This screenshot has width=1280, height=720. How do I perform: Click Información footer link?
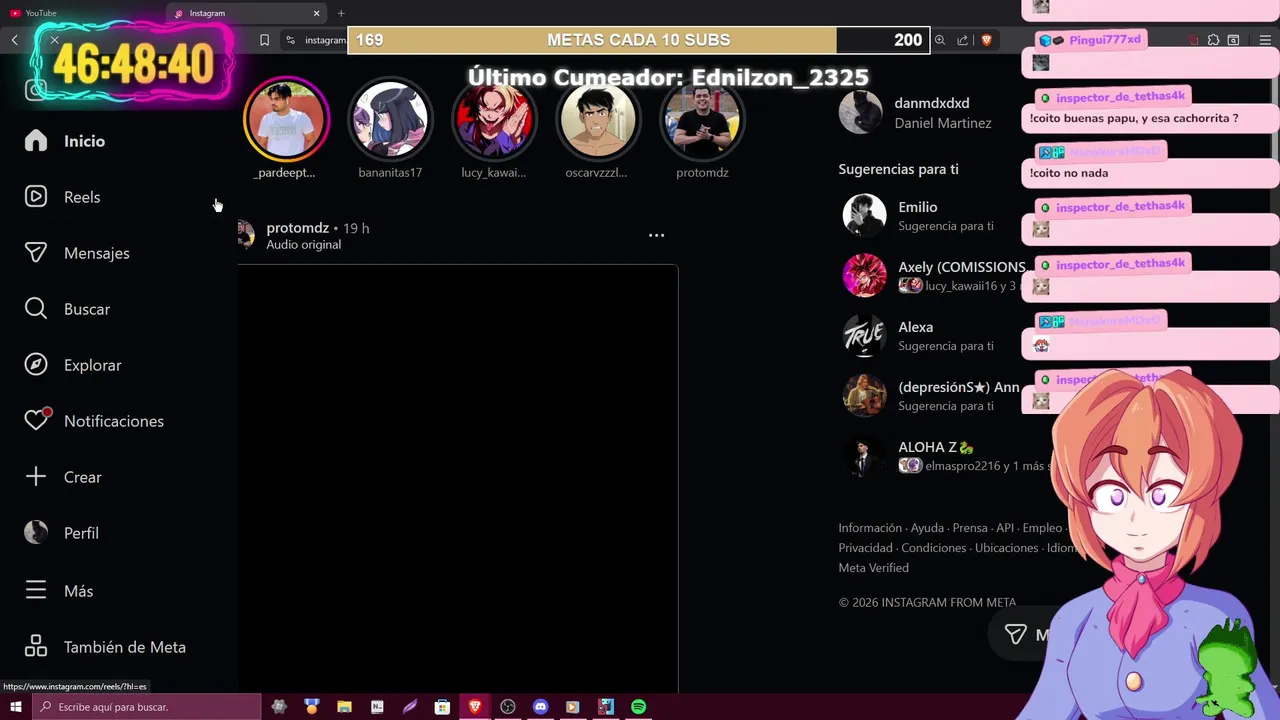click(x=870, y=528)
